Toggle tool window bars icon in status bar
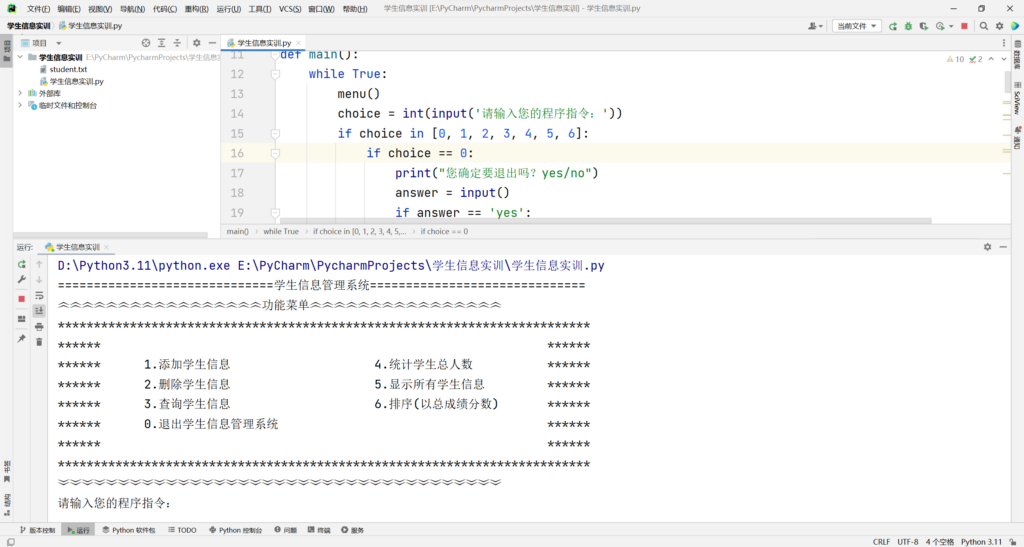Screen dimensions: 1024x547 point(10,542)
